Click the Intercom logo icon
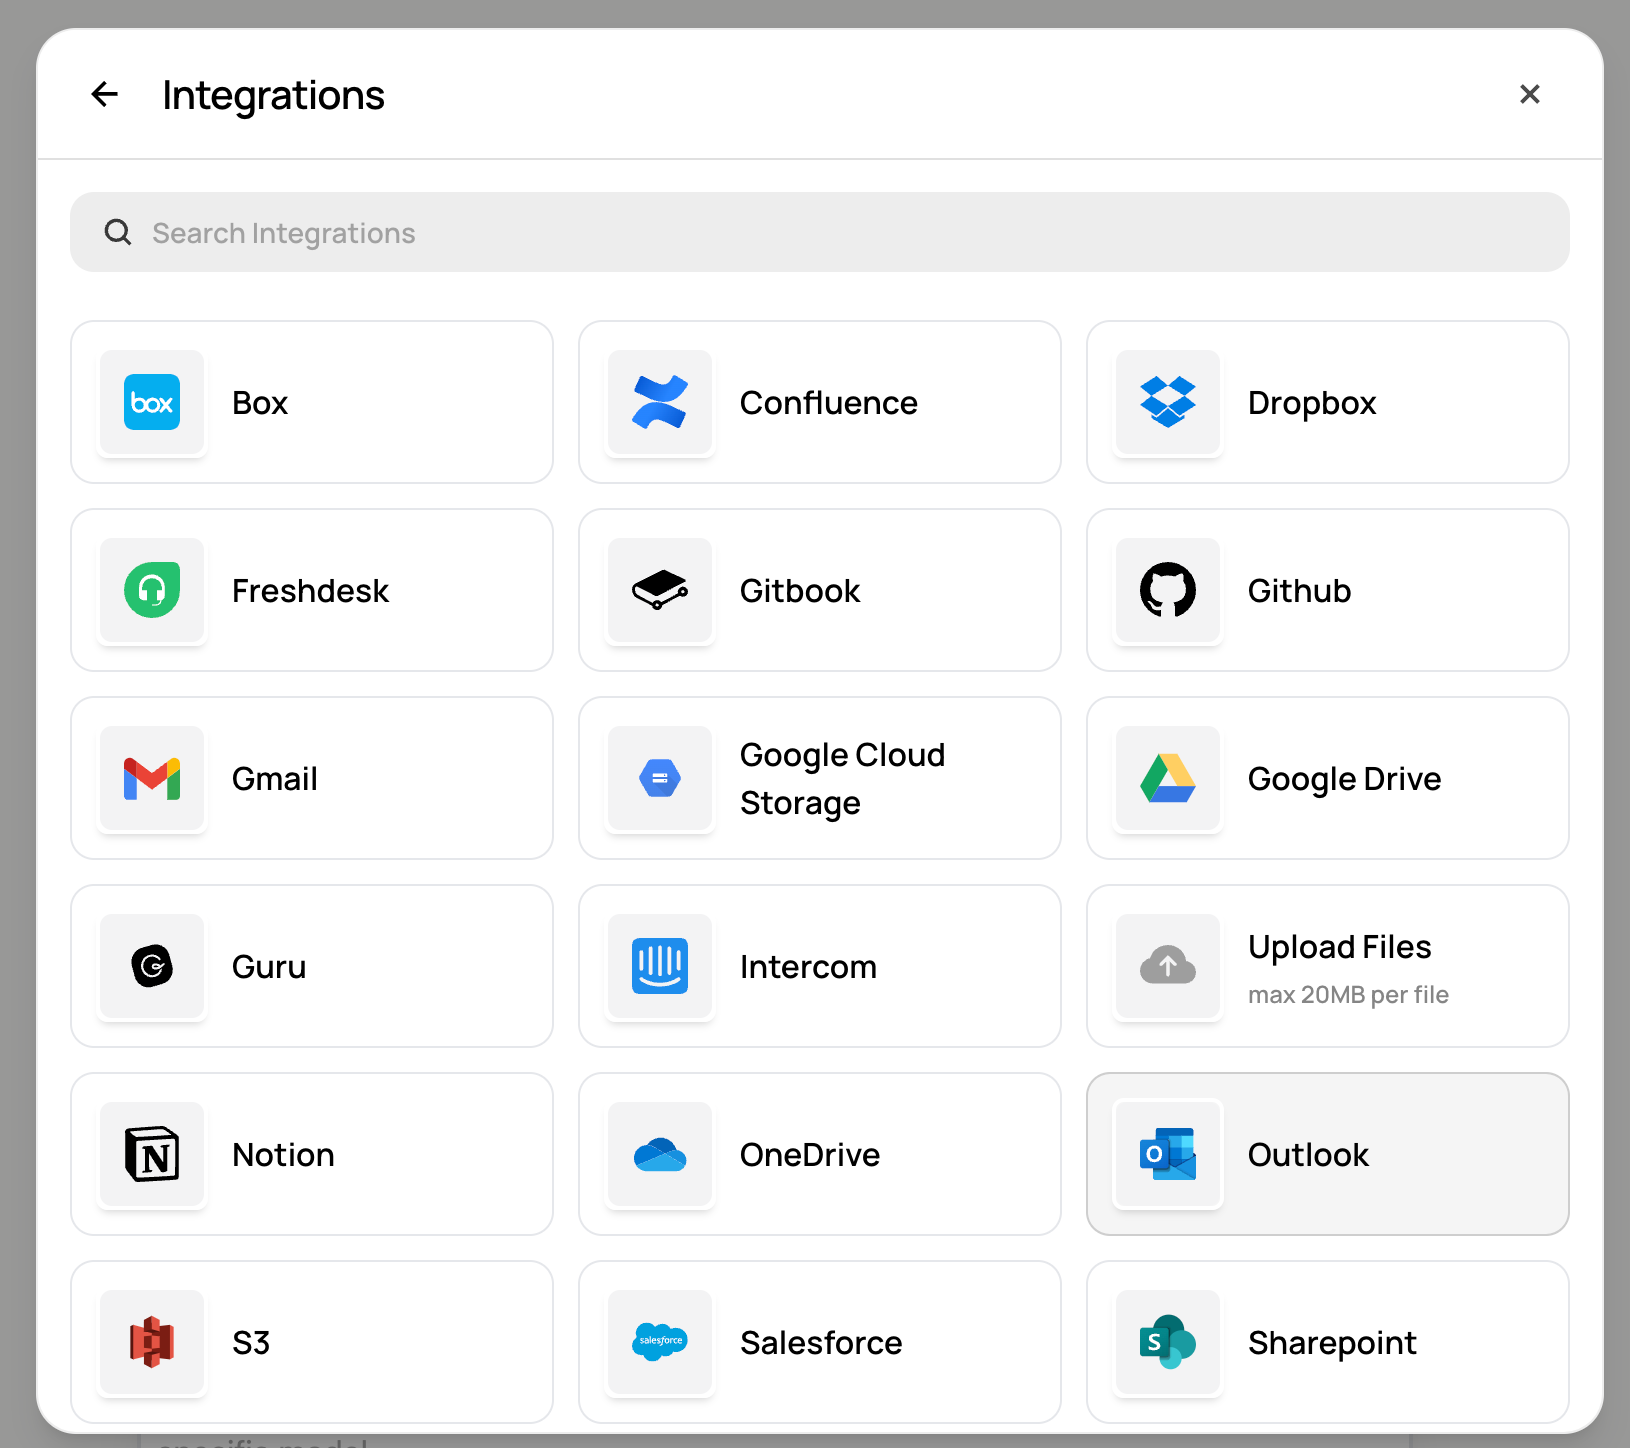1630x1448 pixels. click(660, 966)
